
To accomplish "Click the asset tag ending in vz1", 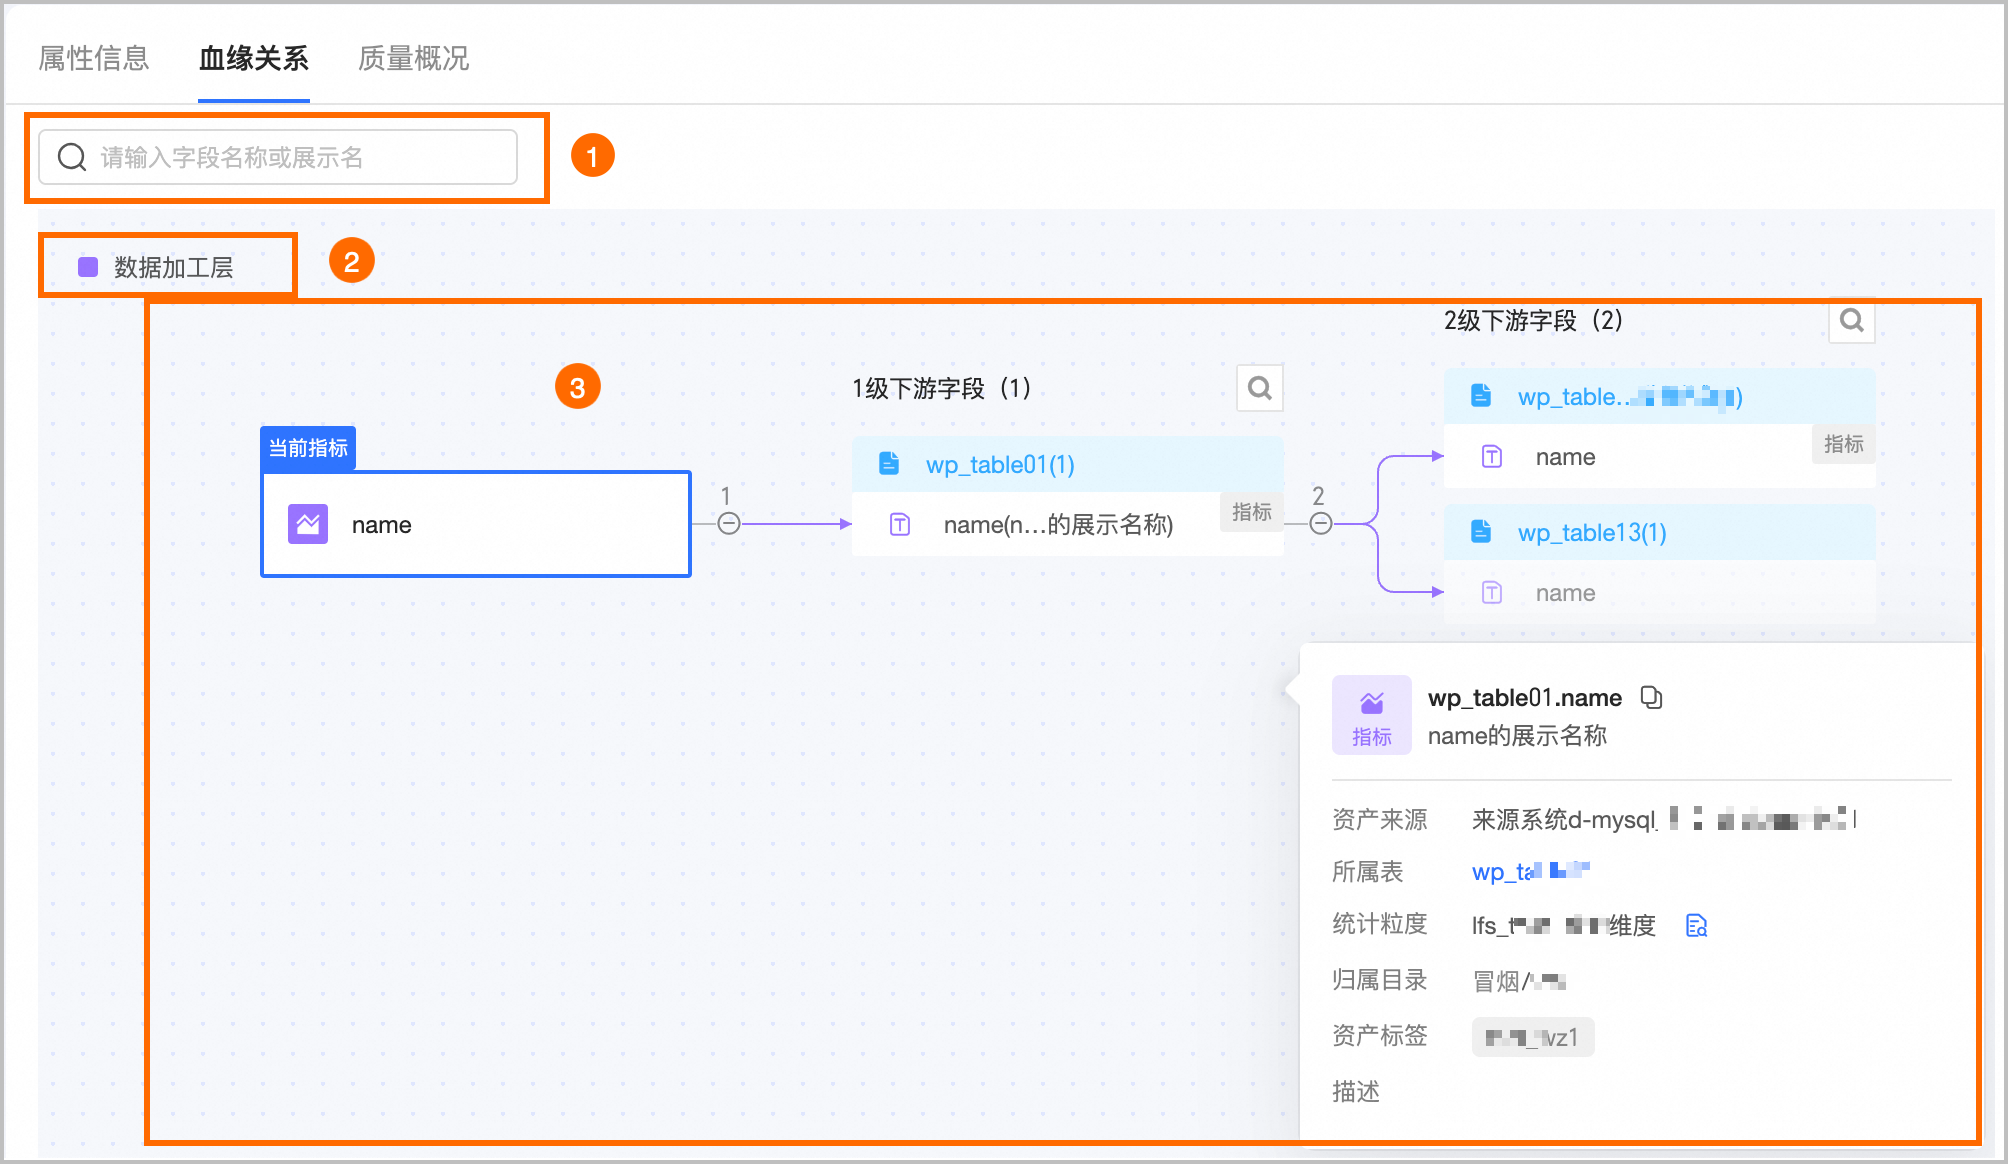I will 1532,1037.
